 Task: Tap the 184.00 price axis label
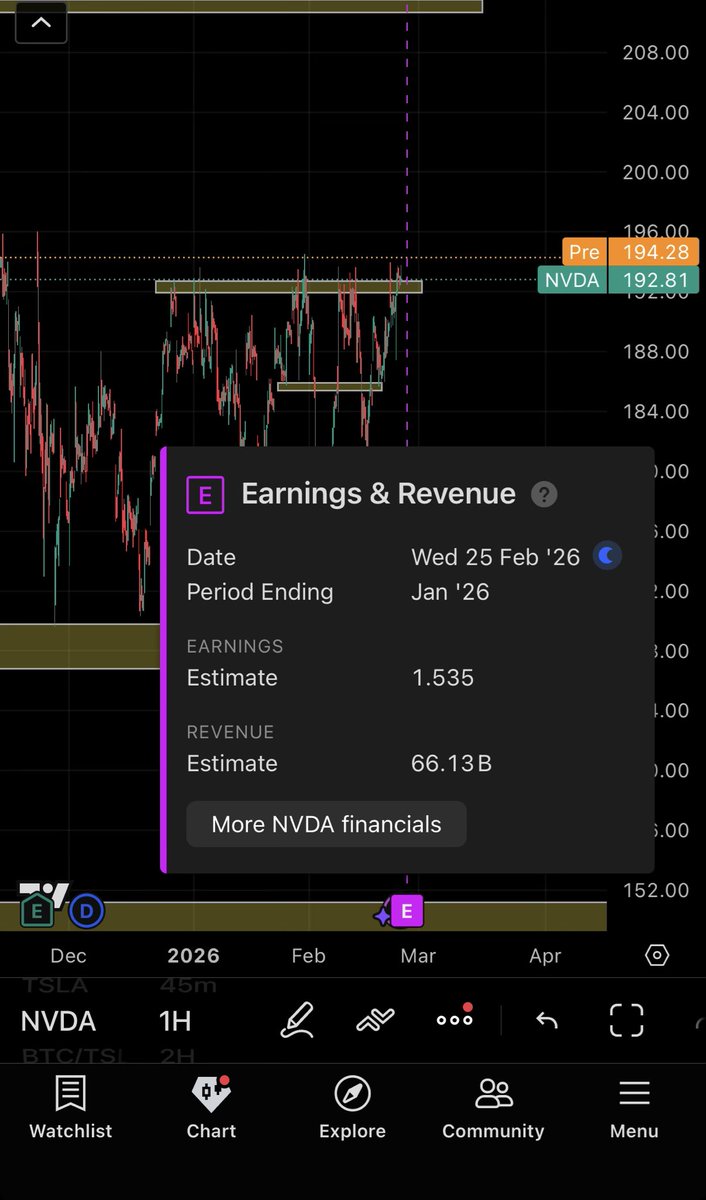[x=656, y=411]
